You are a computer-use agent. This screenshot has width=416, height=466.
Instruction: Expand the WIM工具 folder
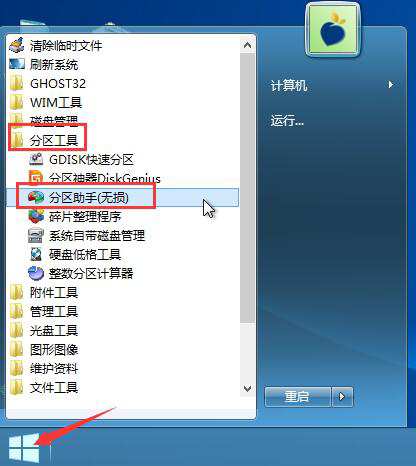coord(46,102)
